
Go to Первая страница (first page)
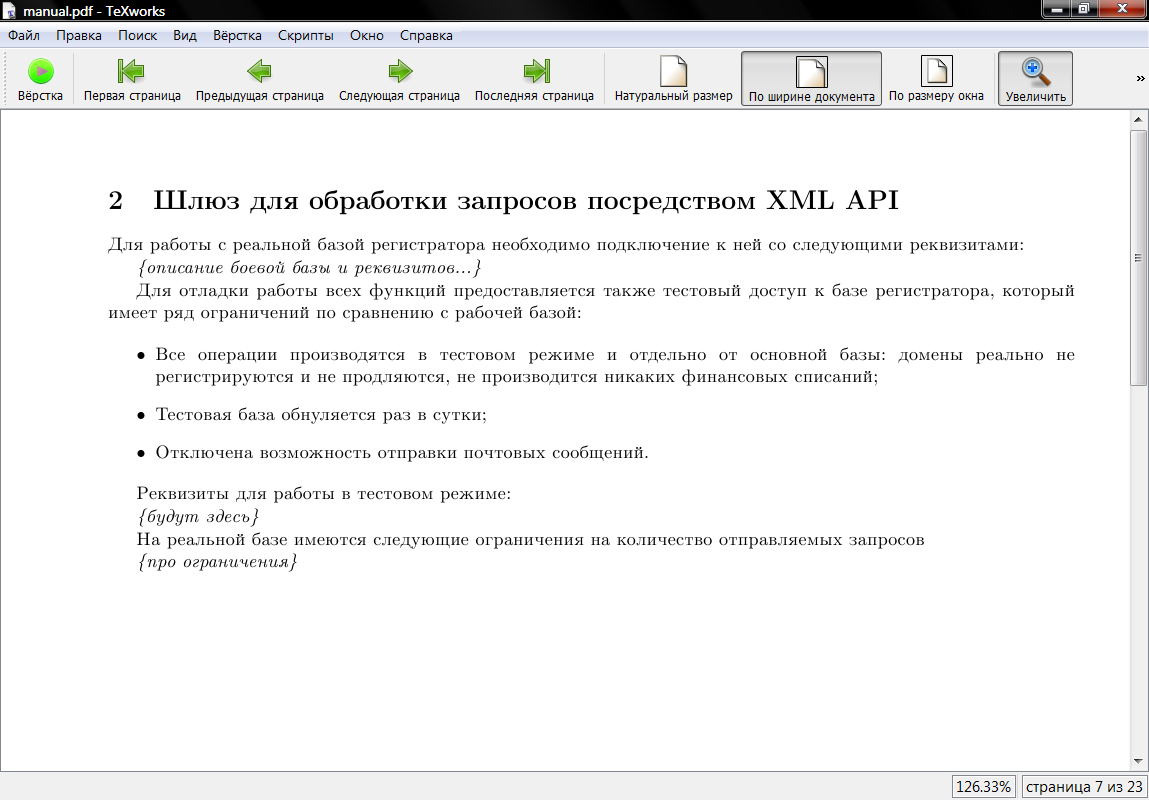tap(132, 78)
